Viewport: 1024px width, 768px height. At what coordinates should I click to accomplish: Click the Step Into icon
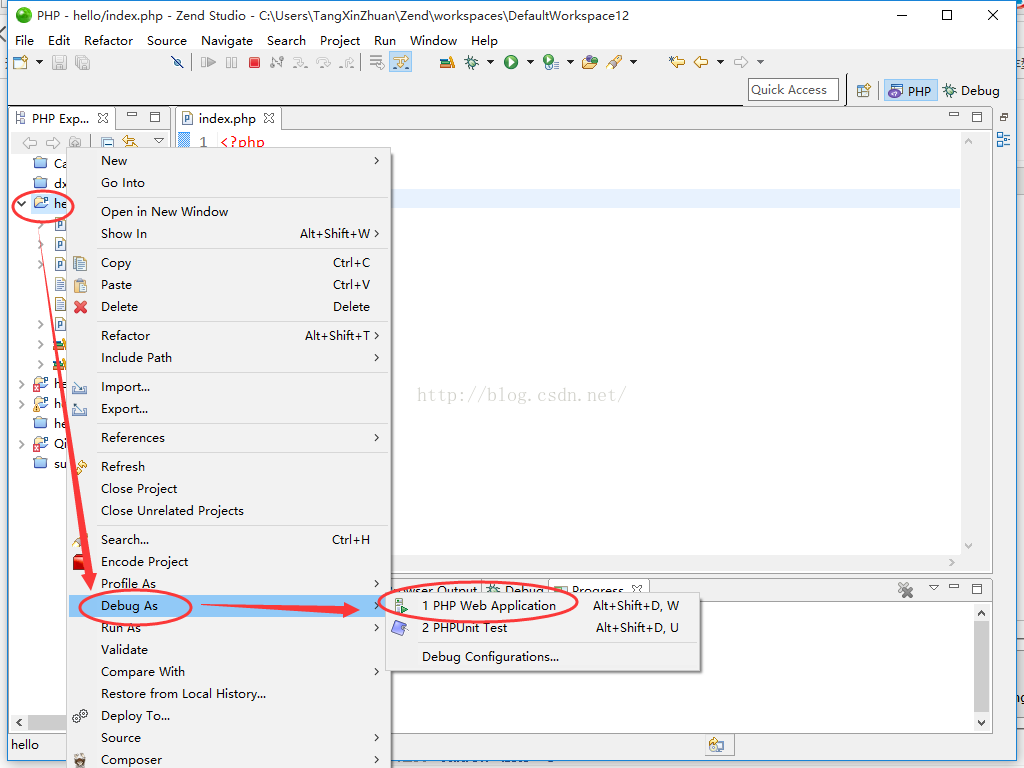tap(300, 63)
